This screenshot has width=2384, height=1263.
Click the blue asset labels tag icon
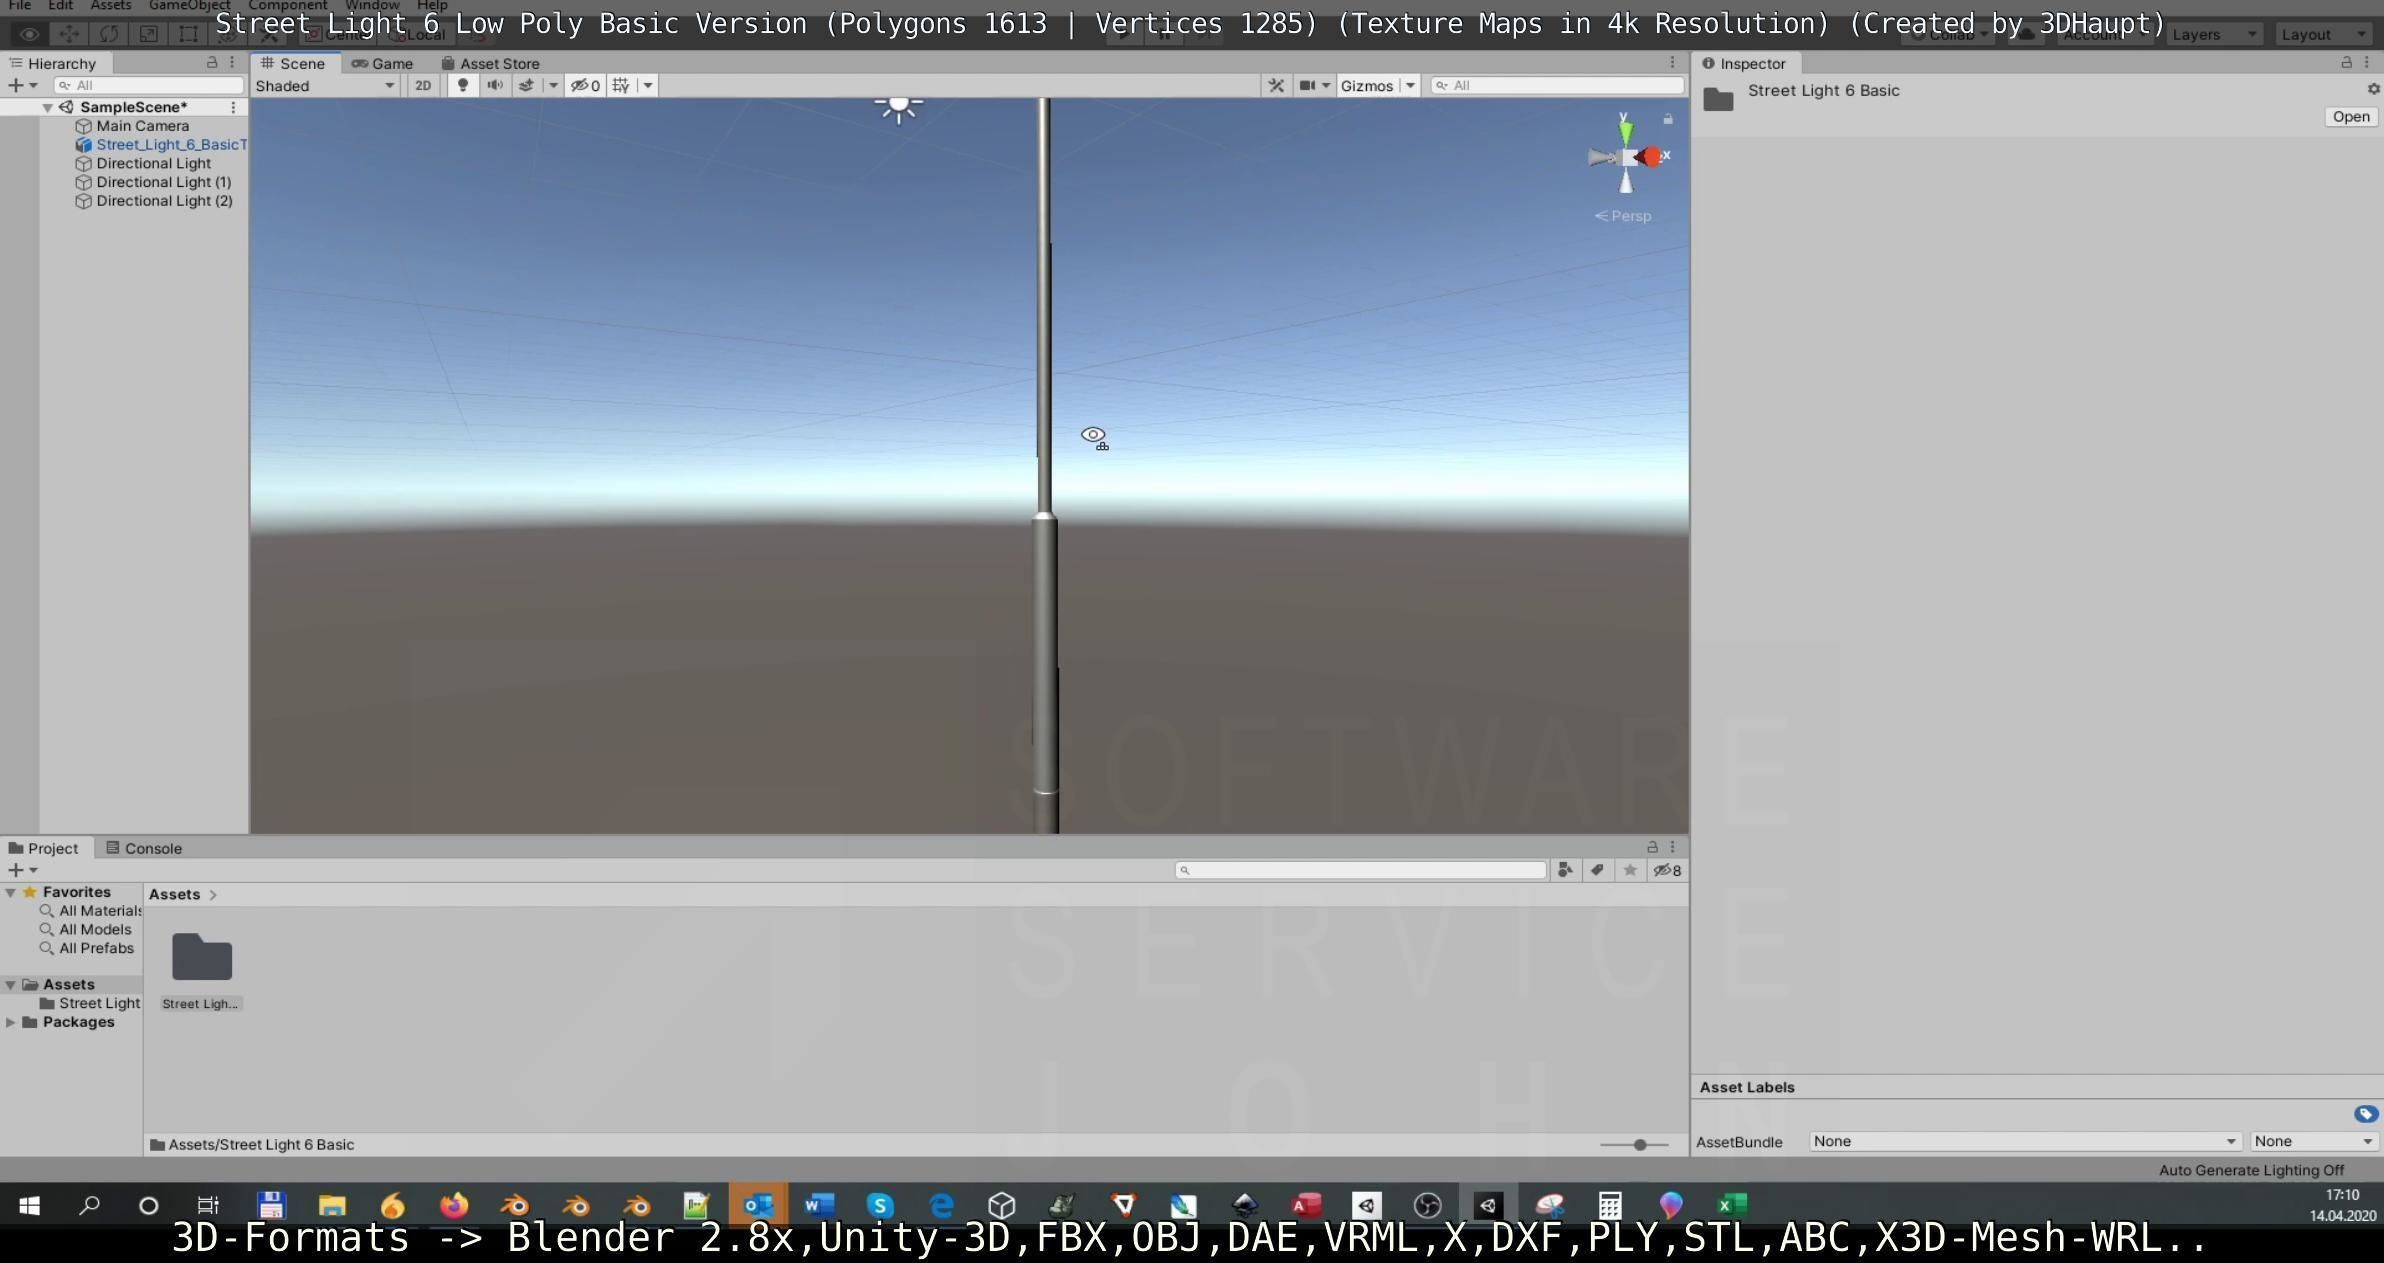[x=2365, y=1114]
